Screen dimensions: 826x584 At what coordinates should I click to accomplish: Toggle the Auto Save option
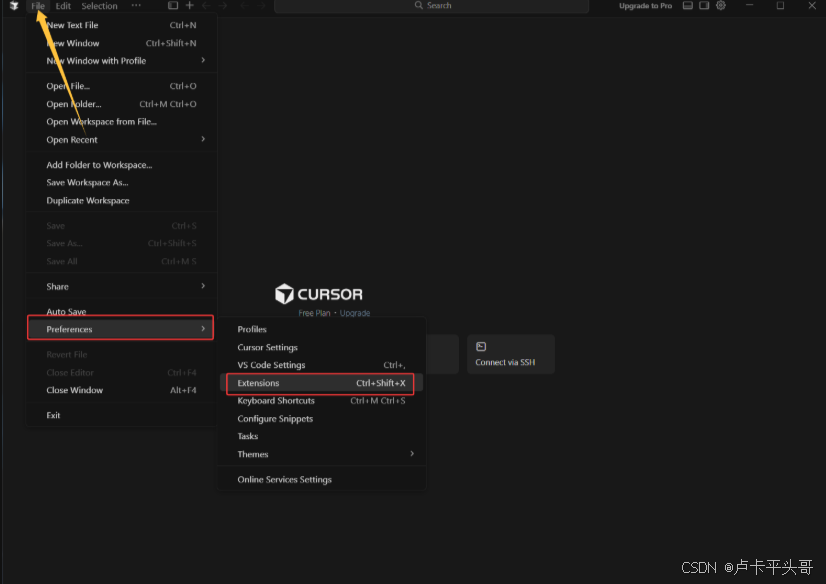coord(121,312)
